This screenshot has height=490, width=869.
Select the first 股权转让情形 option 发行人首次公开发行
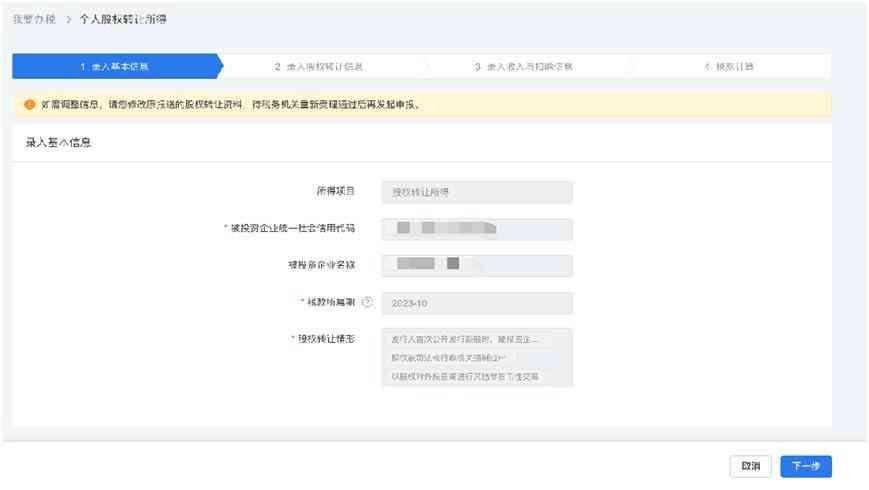[464, 339]
